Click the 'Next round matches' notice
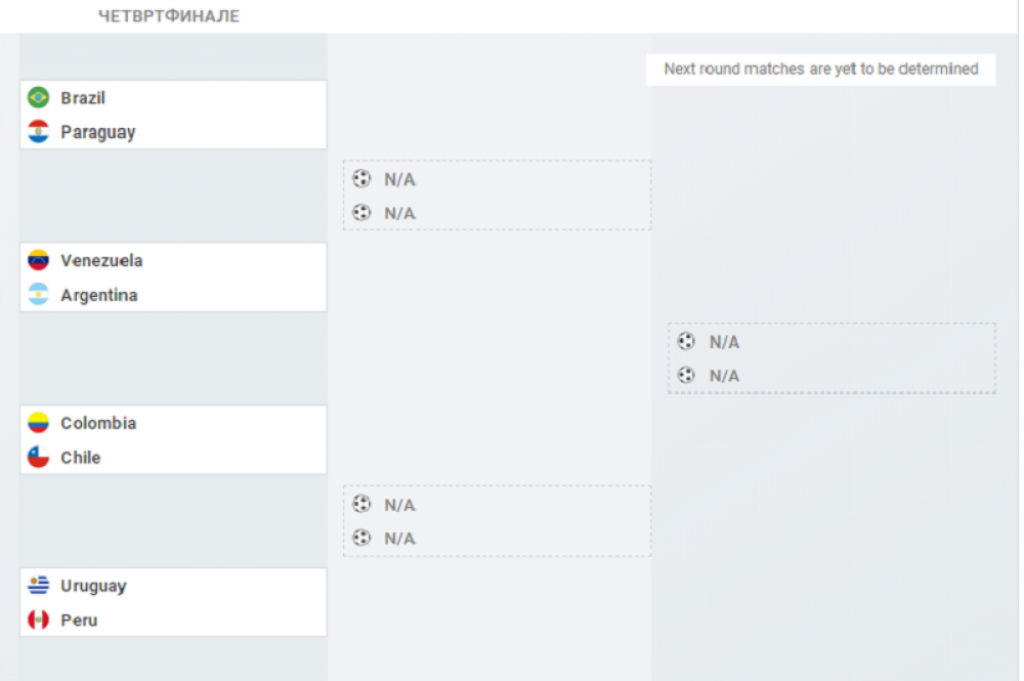The width and height of the screenshot is (1024, 681). (x=821, y=70)
